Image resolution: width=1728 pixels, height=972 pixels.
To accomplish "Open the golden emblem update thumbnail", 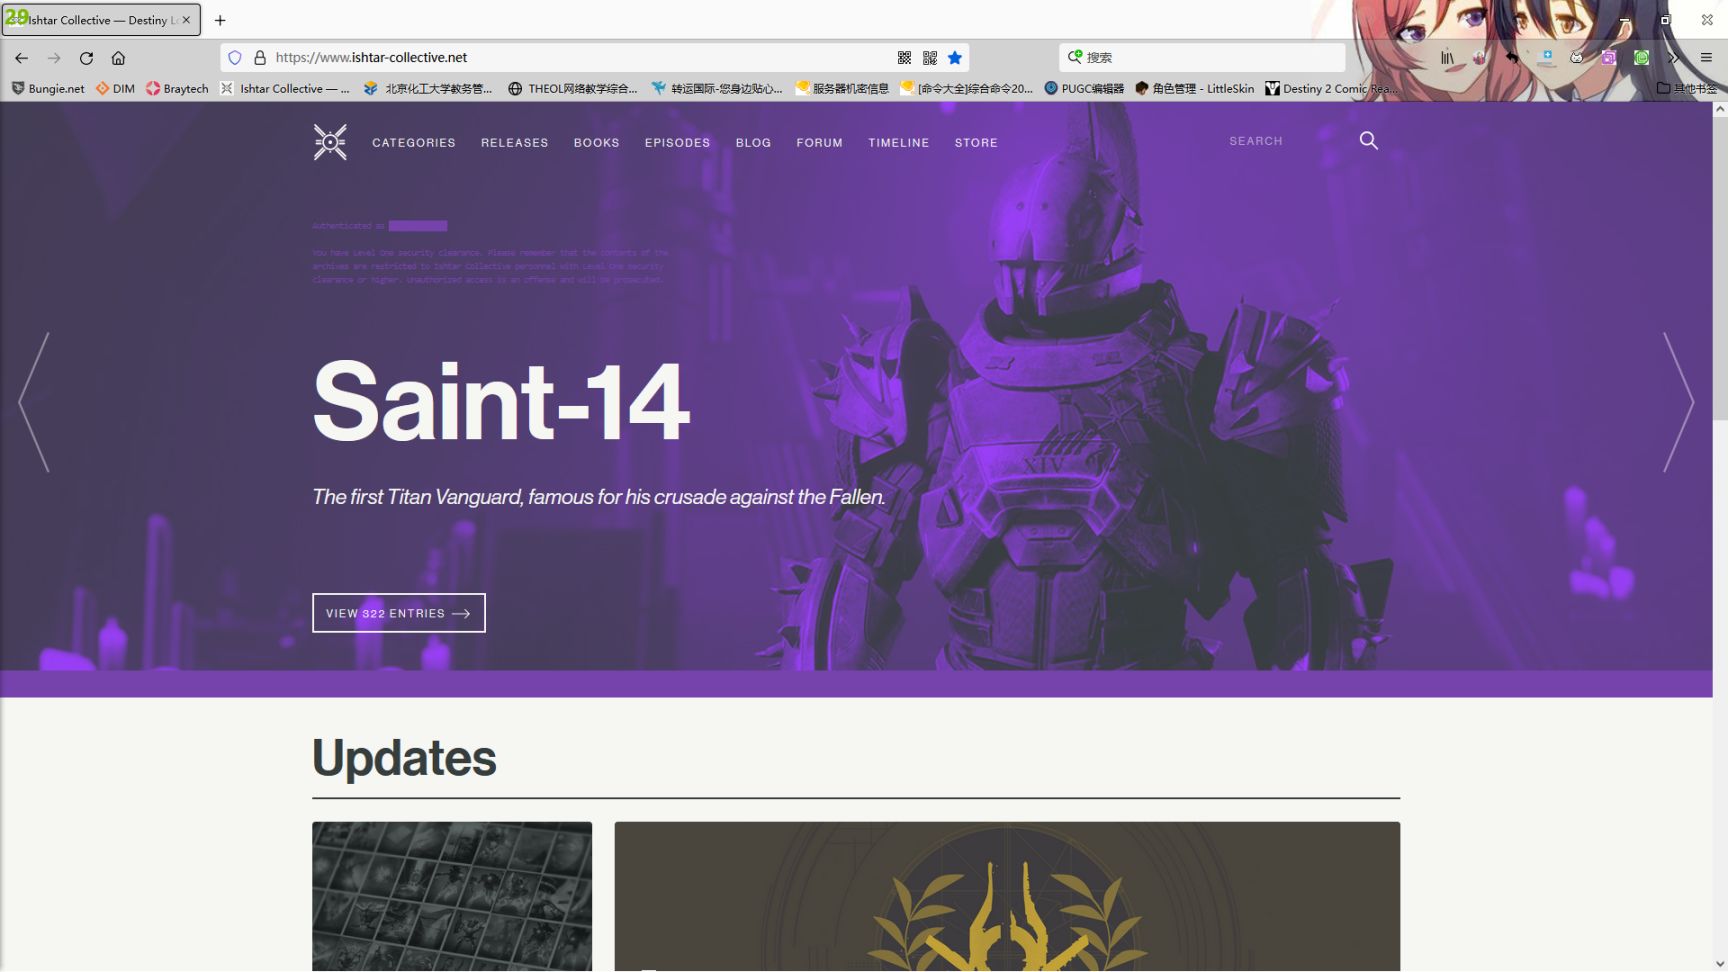I will point(1007,896).
